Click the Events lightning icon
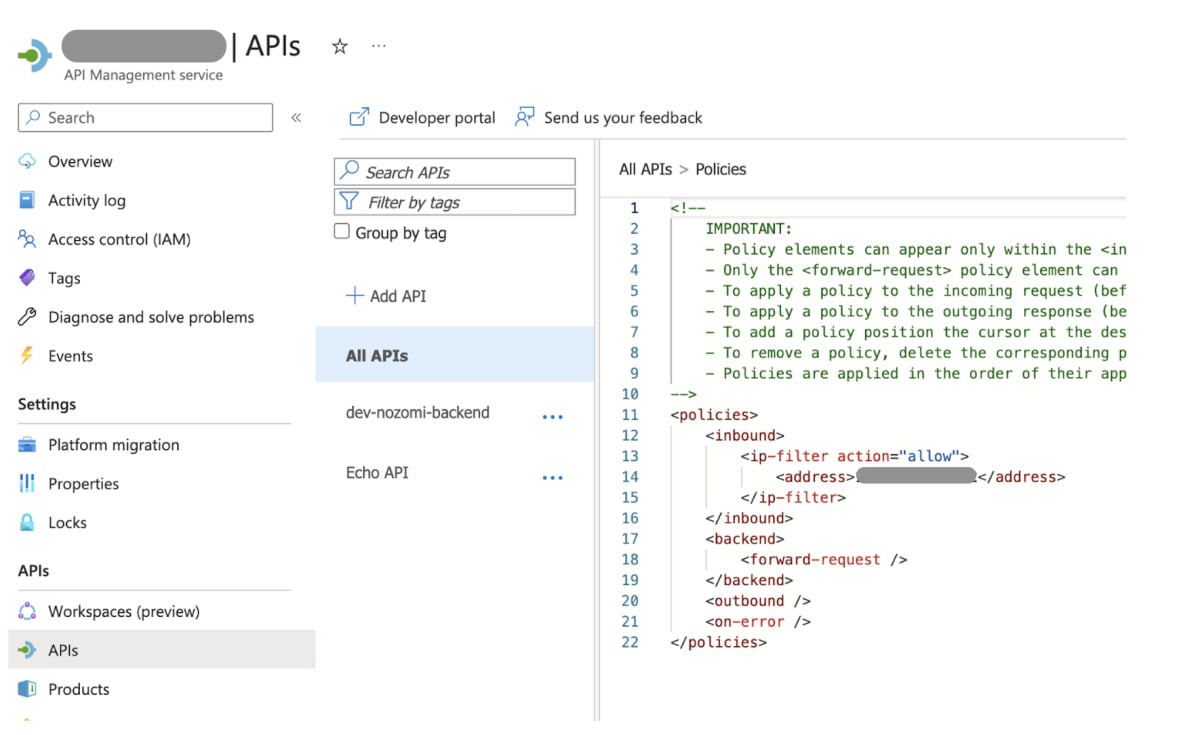 click(x=28, y=356)
